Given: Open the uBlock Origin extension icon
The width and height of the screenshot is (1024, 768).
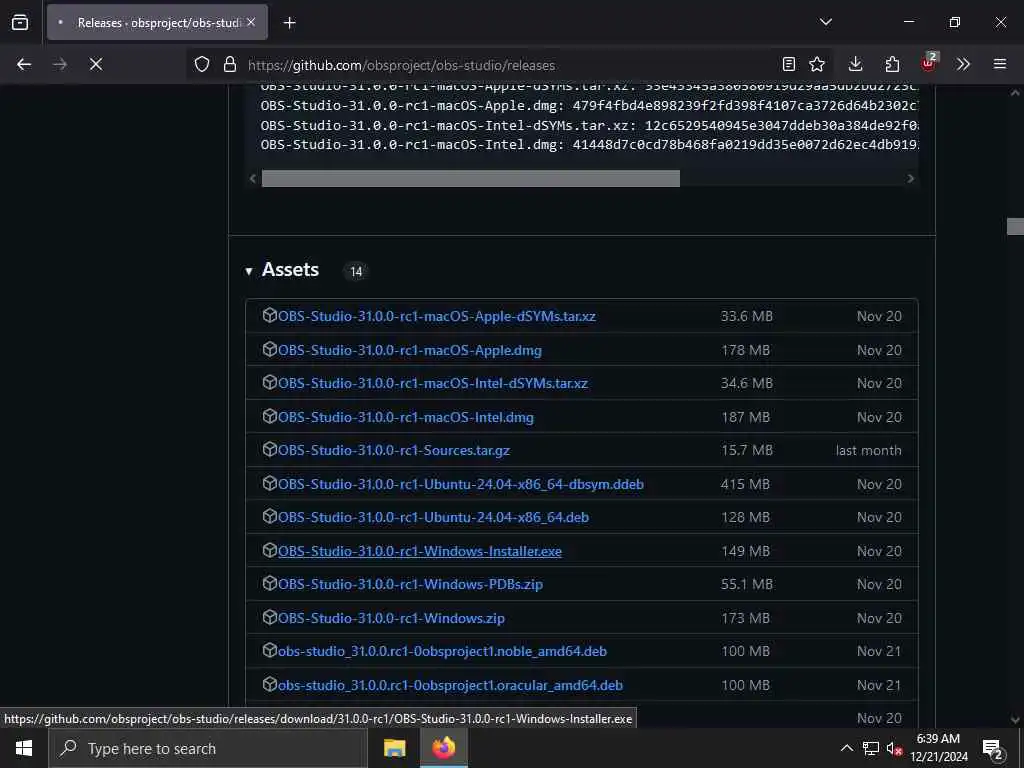Looking at the screenshot, I should pos(929,63).
